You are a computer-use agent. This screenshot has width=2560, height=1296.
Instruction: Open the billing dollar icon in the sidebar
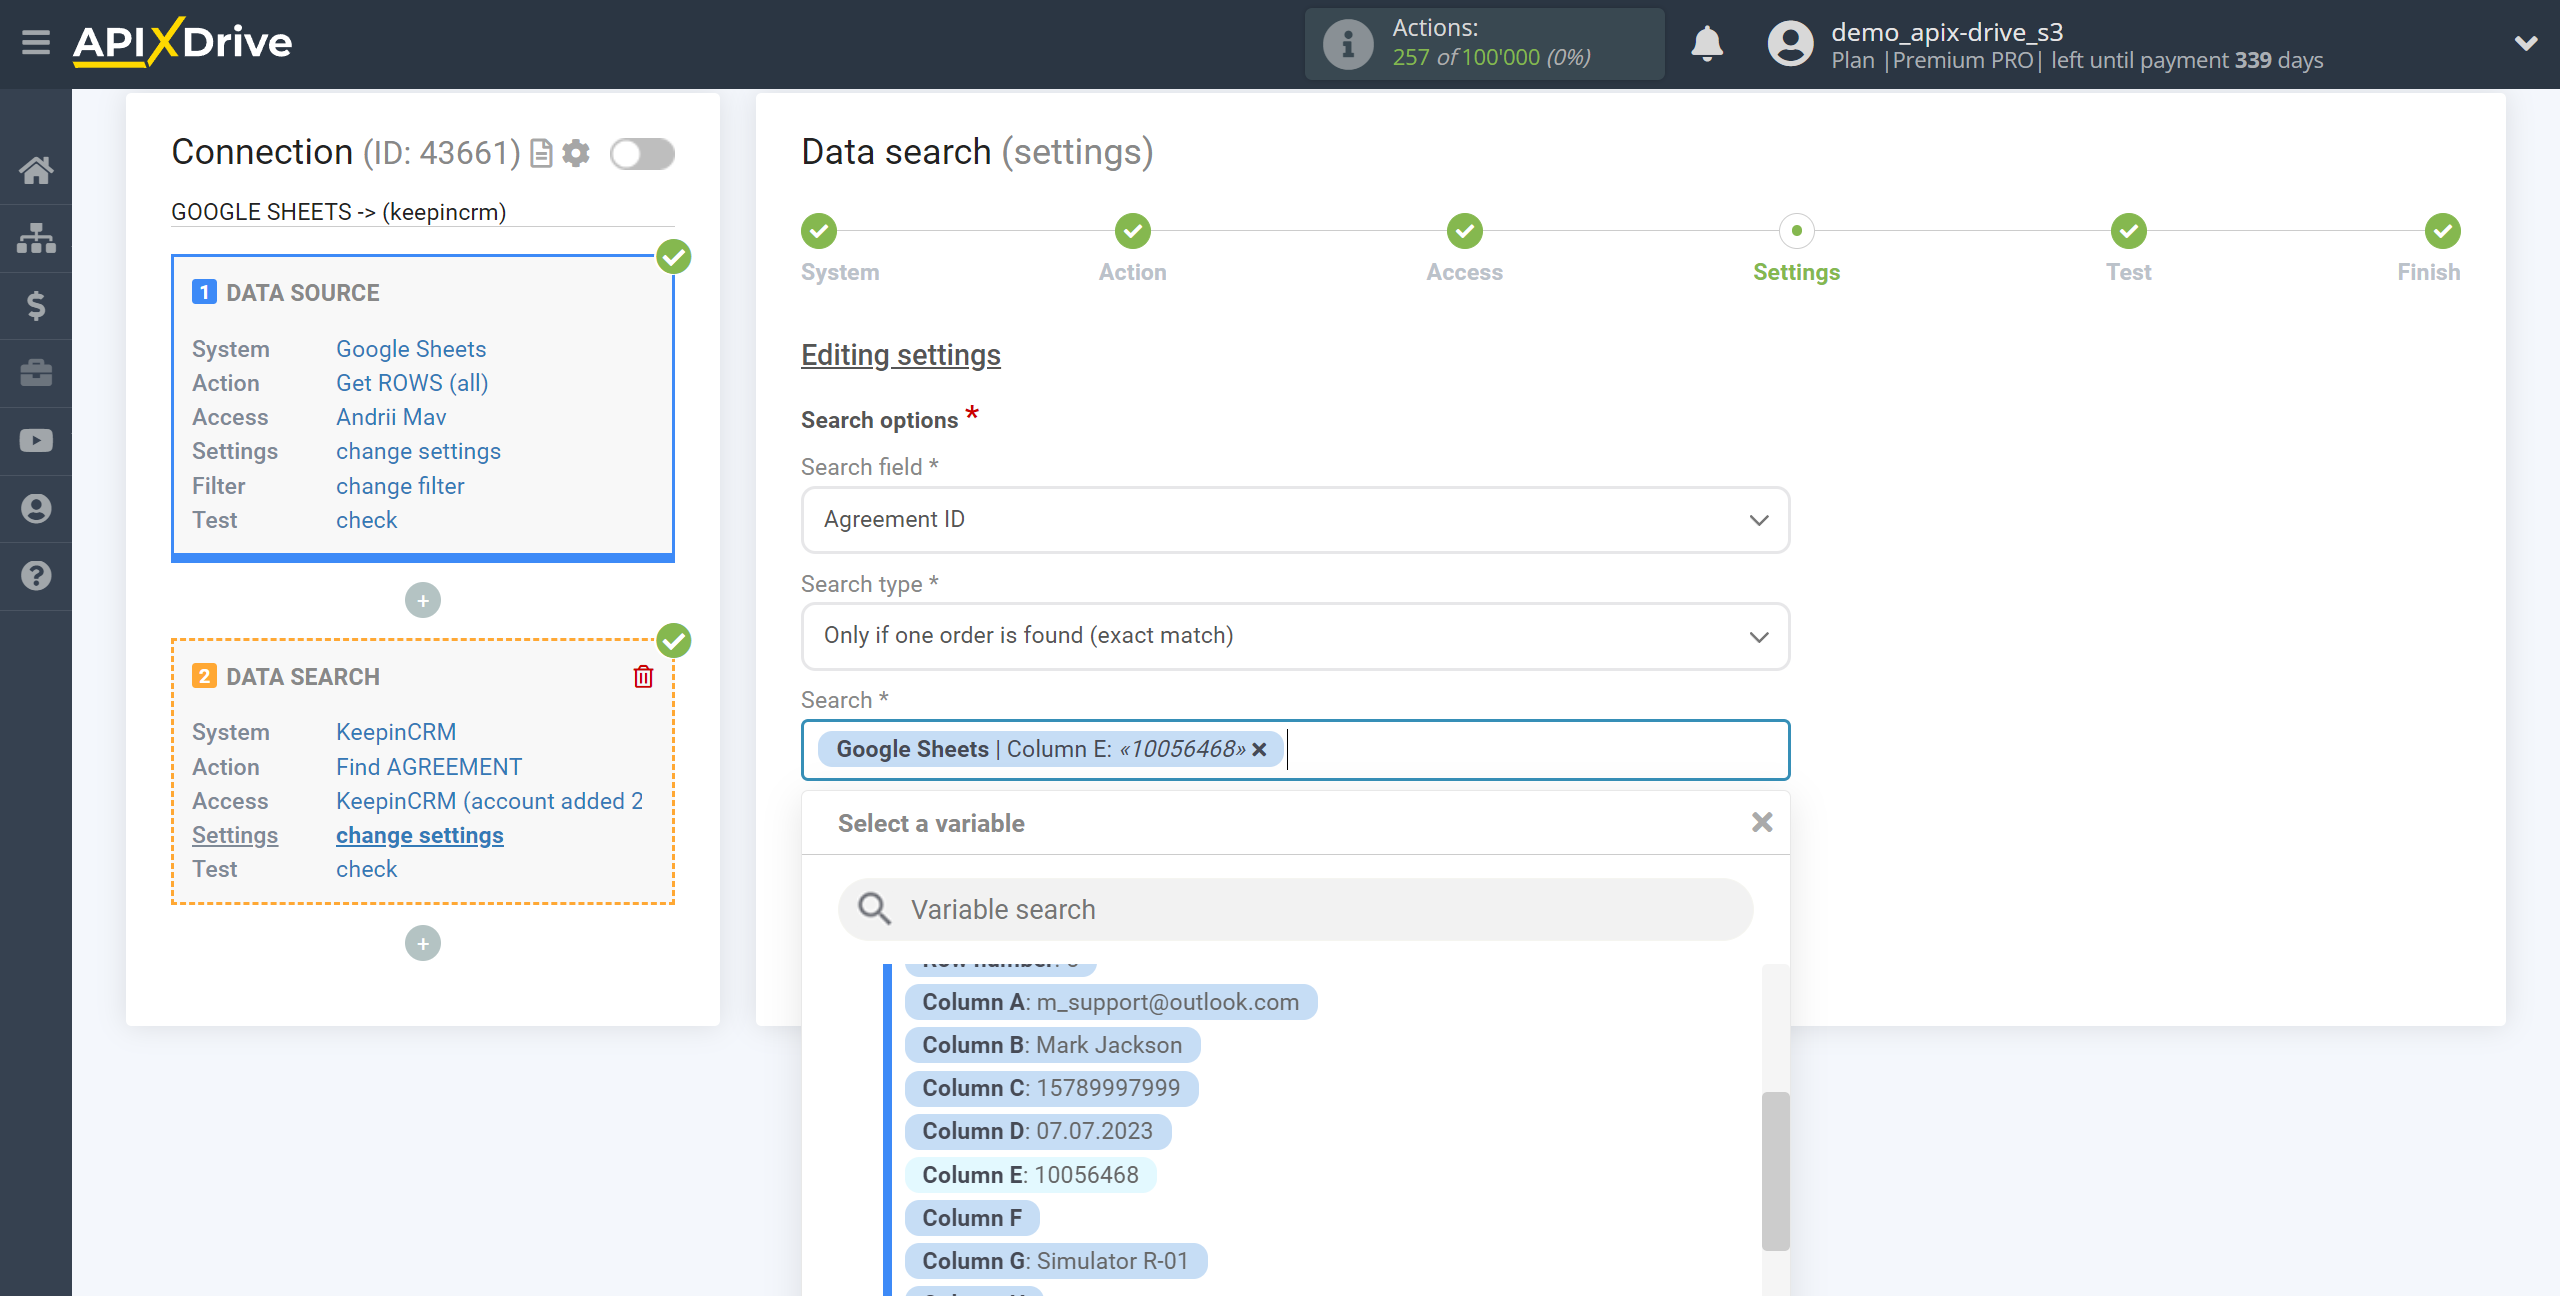[x=36, y=305]
